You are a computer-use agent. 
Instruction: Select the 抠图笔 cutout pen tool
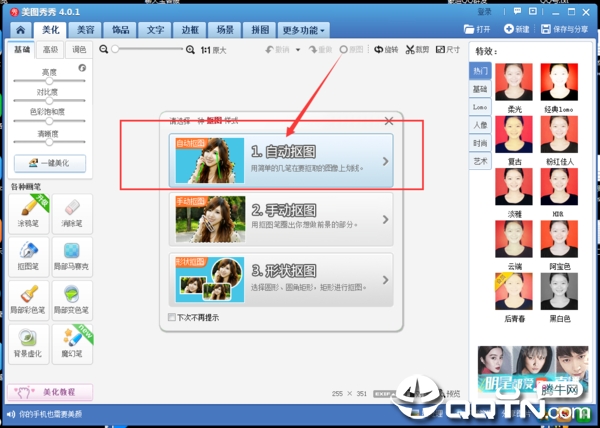tap(29, 257)
